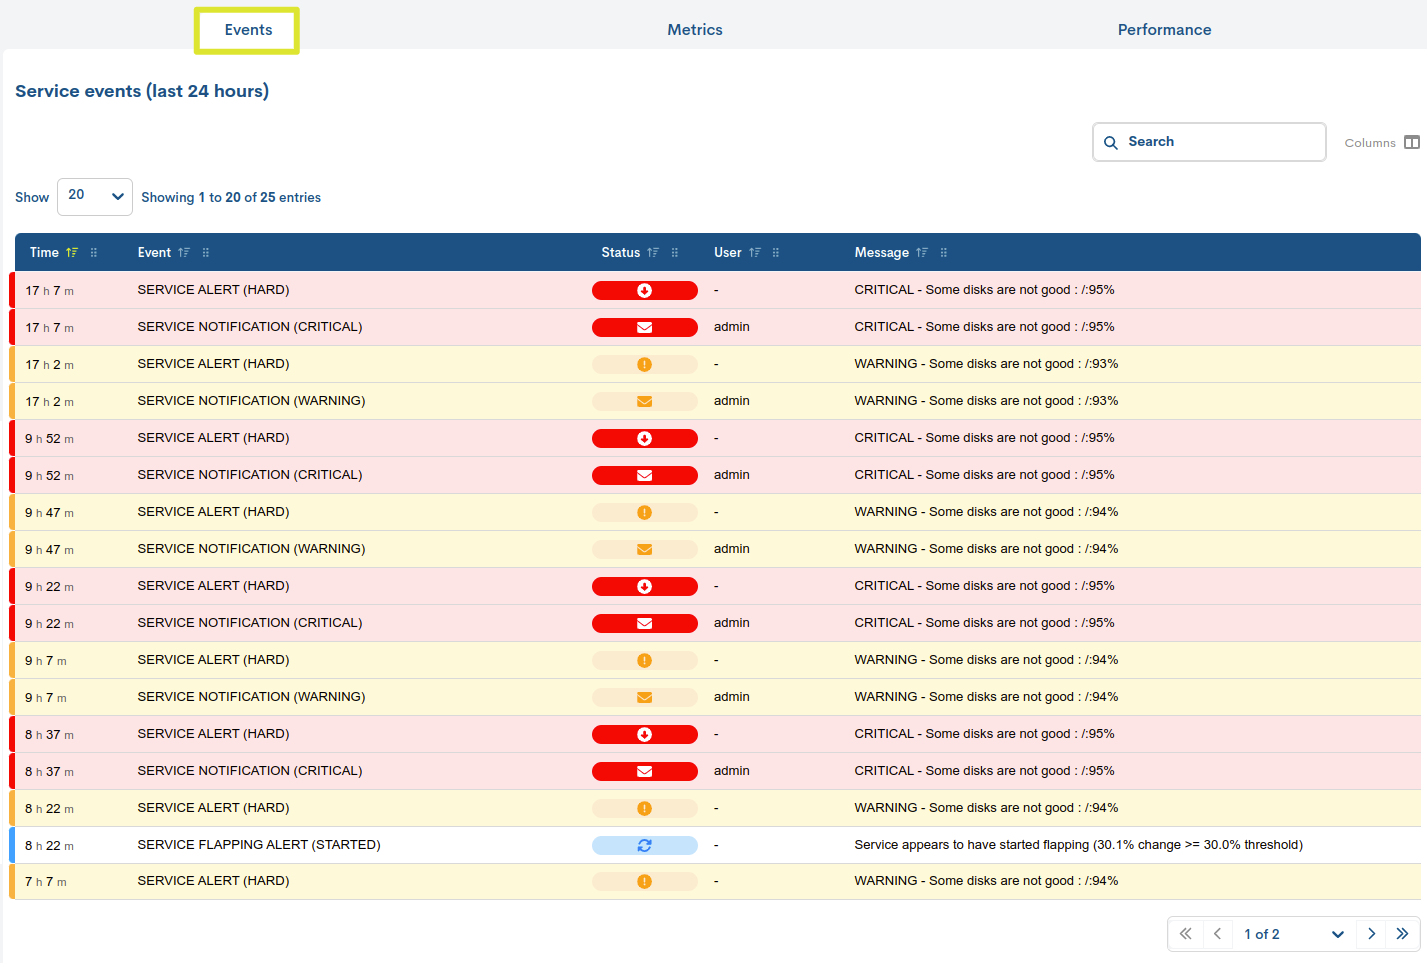Screen dimensions: 1427x963
Task: Click warning status badge for 9h 7m SERVICE ALERT
Action: (x=645, y=660)
